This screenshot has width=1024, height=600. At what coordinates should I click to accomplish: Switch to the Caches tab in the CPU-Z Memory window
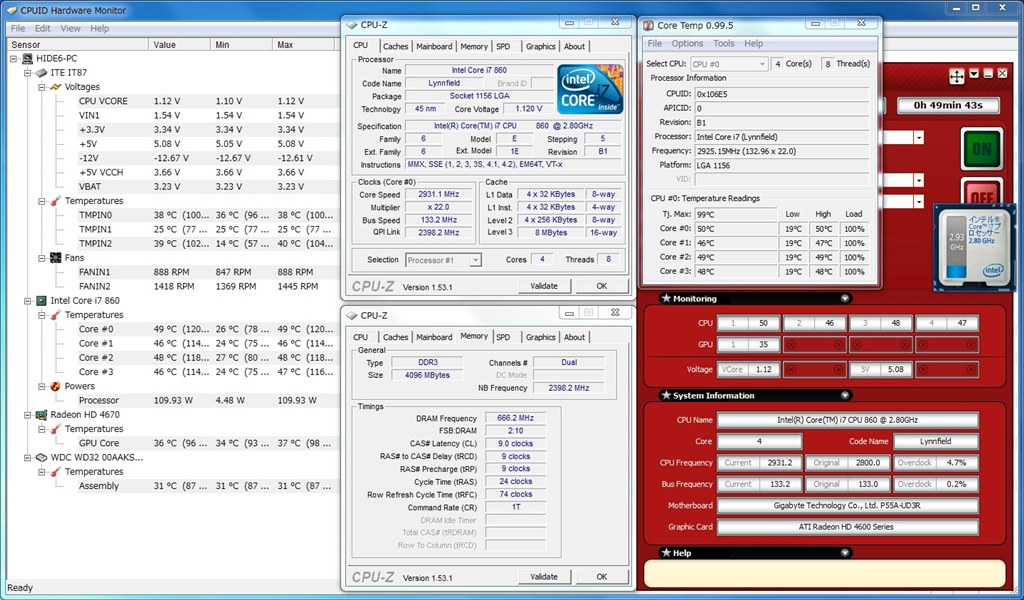[x=395, y=337]
